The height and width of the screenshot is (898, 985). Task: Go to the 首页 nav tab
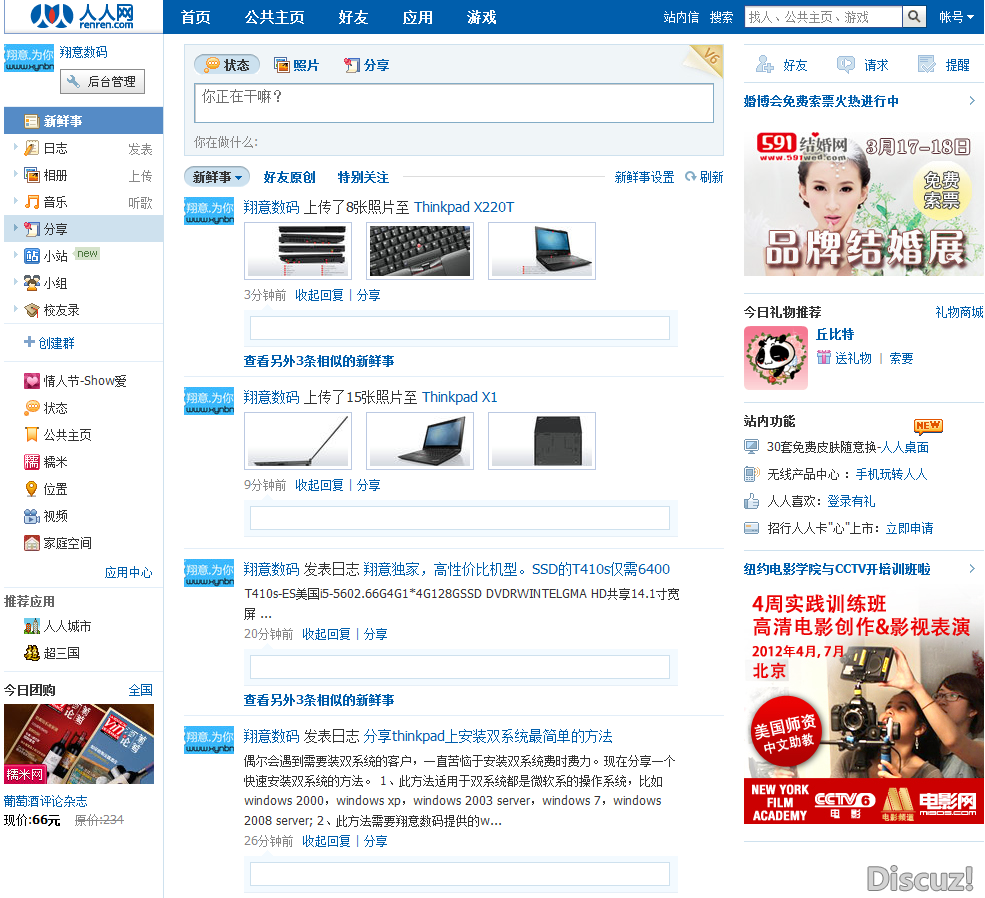(196, 17)
